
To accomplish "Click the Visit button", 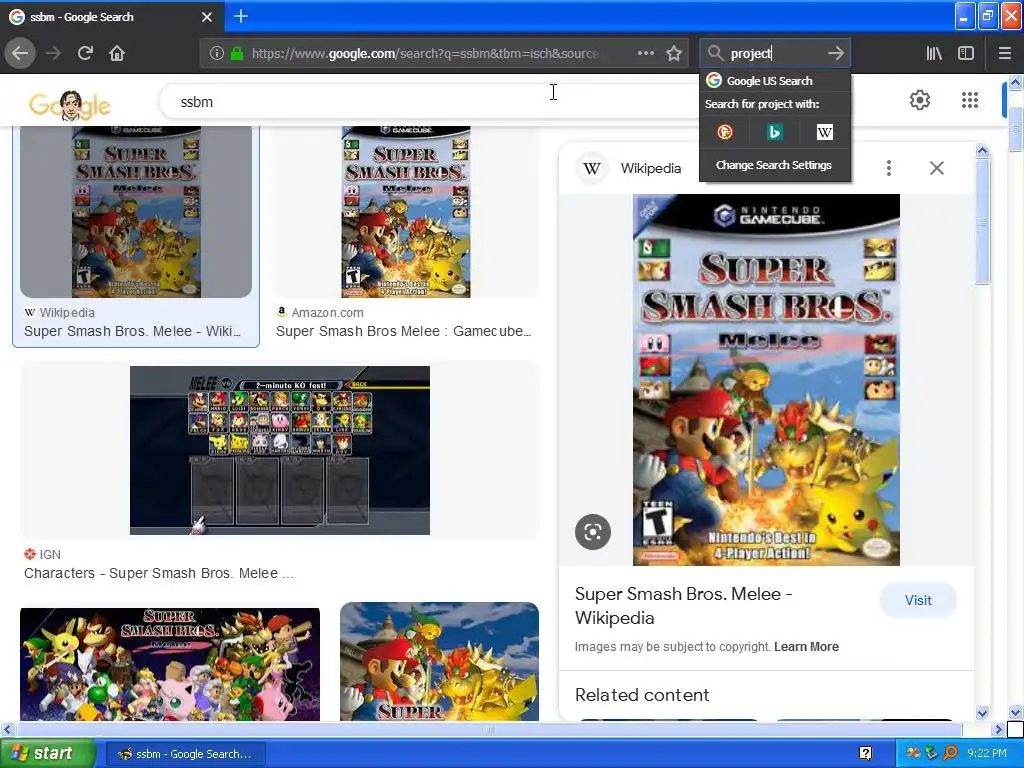I will pos(918,600).
